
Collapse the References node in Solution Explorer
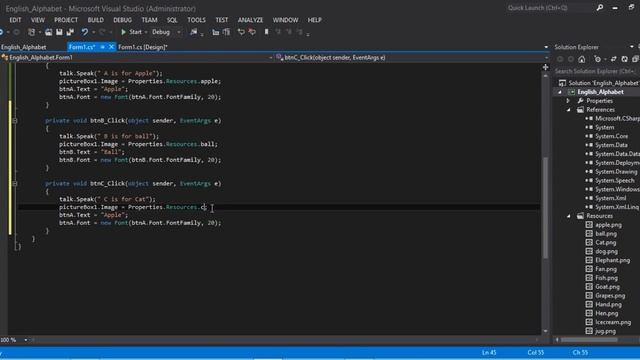[x=569, y=109]
